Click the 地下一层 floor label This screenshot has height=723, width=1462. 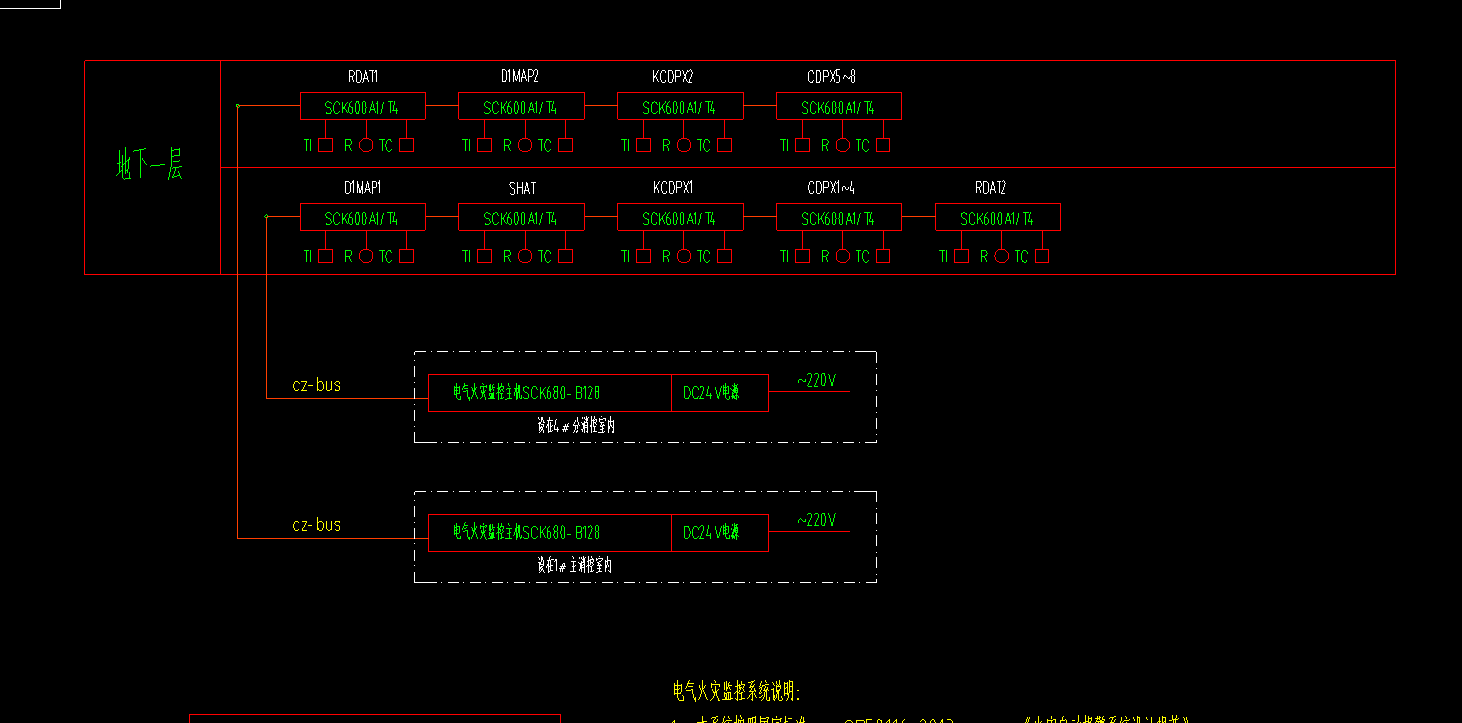click(x=150, y=164)
